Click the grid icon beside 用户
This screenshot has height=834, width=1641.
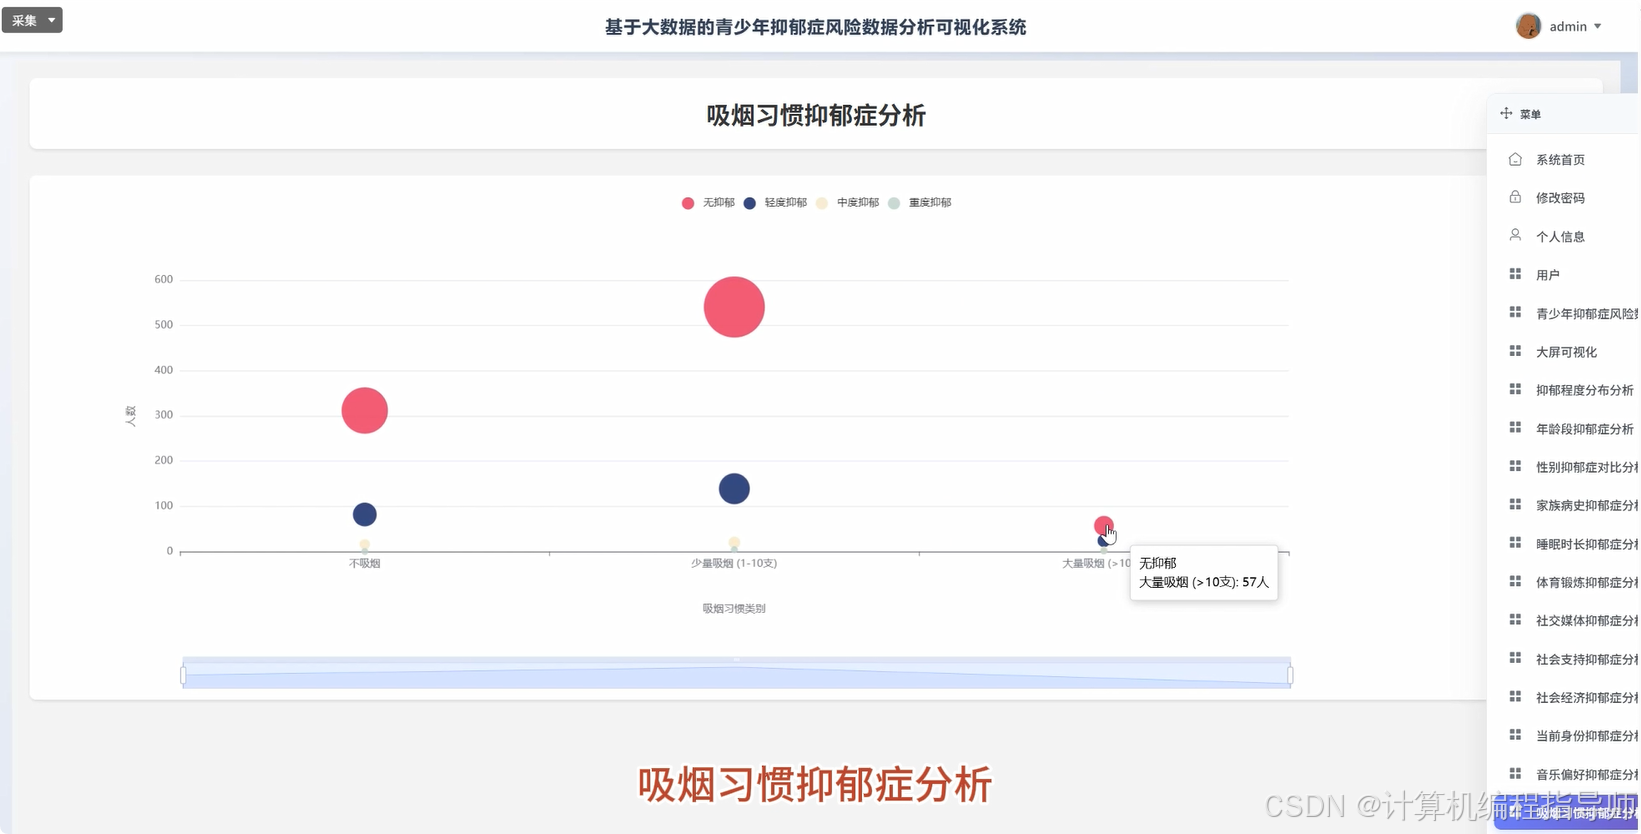coord(1515,274)
